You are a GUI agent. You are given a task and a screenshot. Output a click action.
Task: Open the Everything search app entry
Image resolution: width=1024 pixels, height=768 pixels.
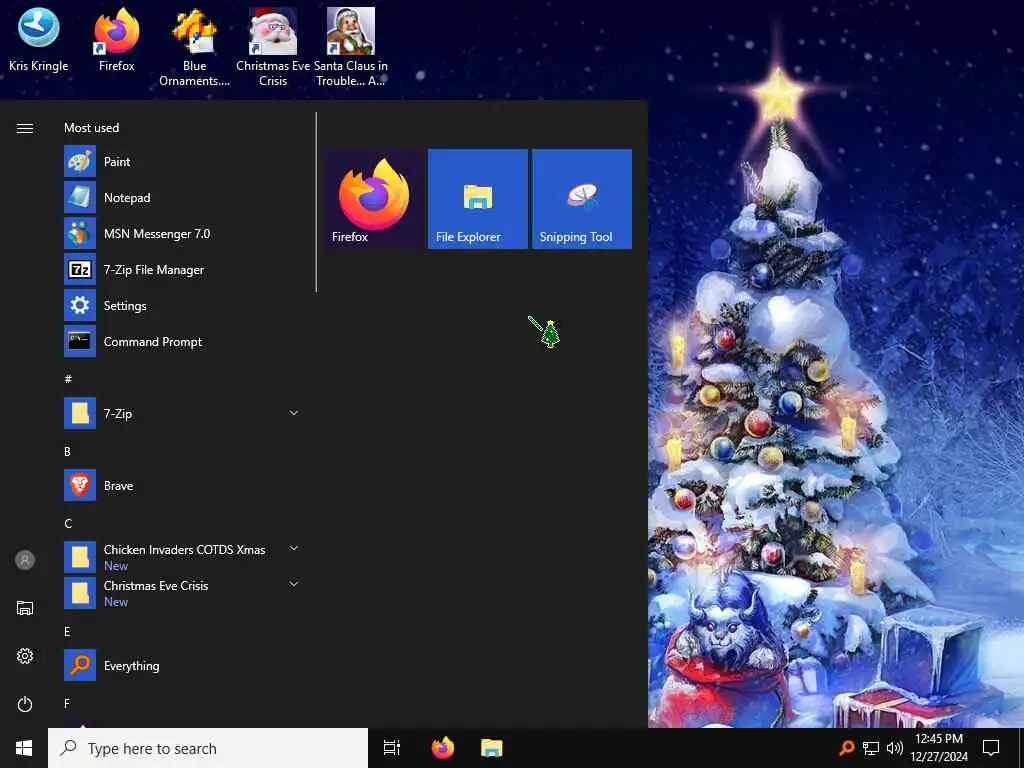pos(183,665)
